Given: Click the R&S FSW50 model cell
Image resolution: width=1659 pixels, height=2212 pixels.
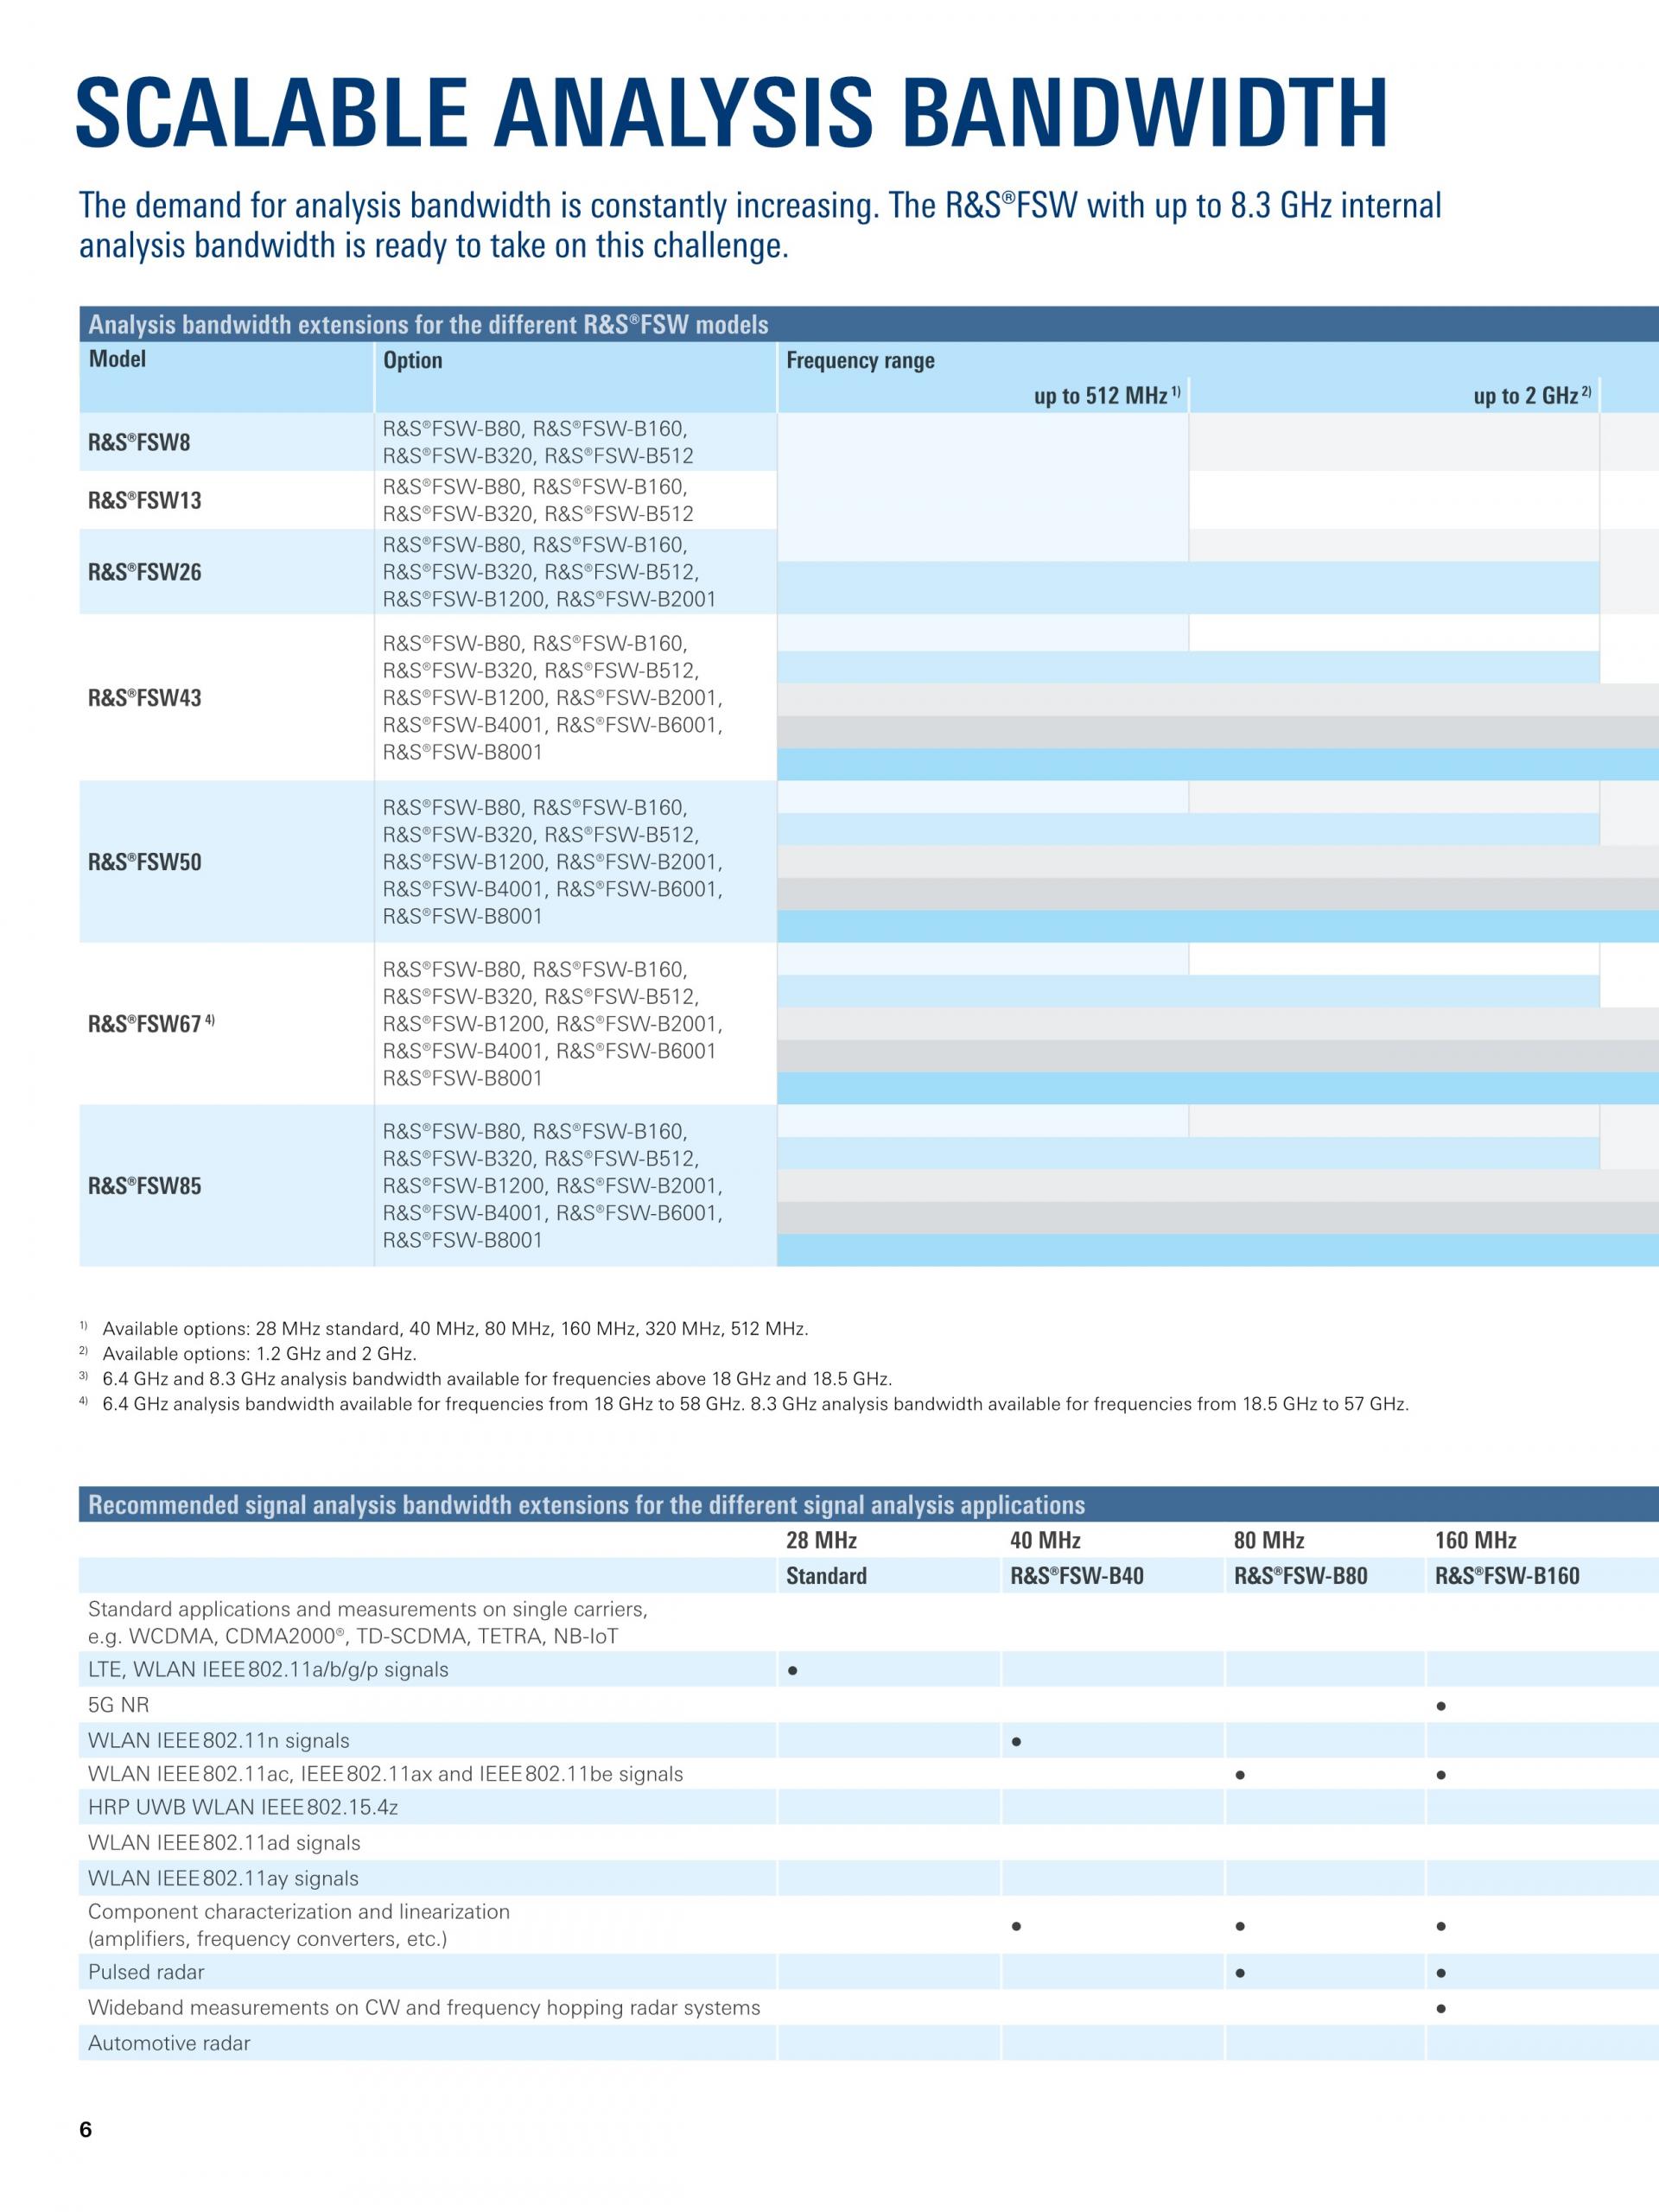Looking at the screenshot, I should (145, 862).
